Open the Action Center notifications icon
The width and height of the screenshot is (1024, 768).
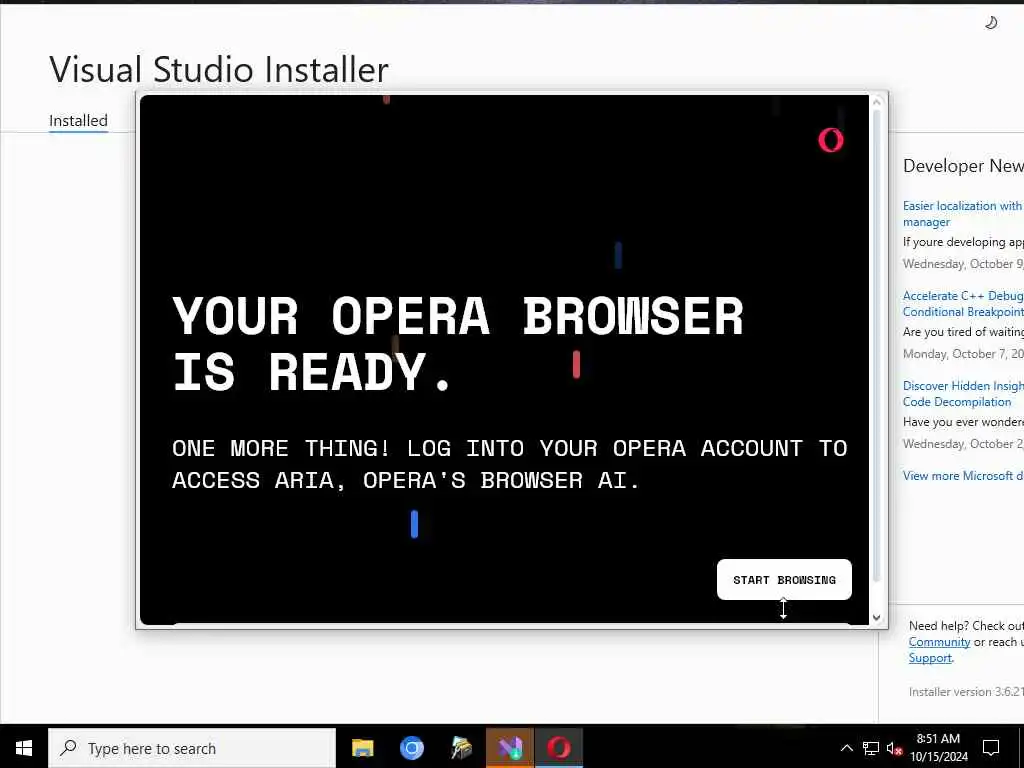[x=991, y=748]
